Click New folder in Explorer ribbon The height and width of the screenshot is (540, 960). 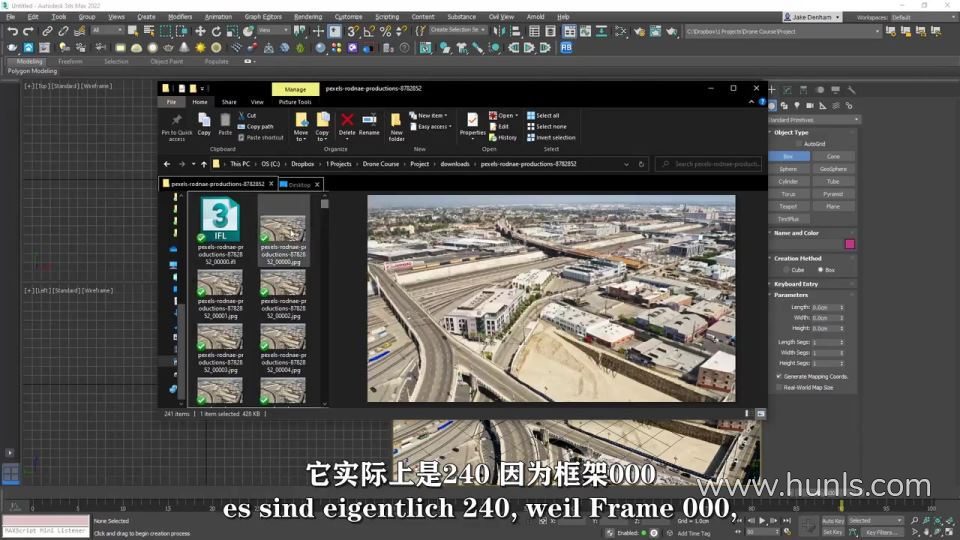(x=397, y=127)
